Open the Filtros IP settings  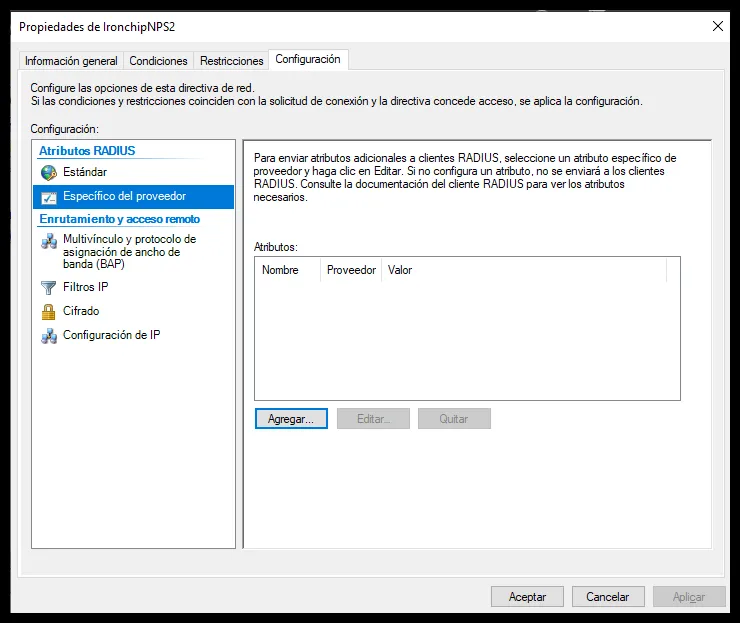pyautogui.click(x=133, y=287)
